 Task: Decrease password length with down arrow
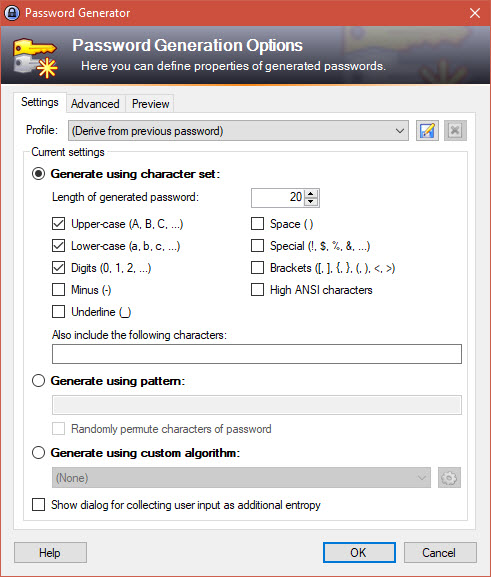311,202
